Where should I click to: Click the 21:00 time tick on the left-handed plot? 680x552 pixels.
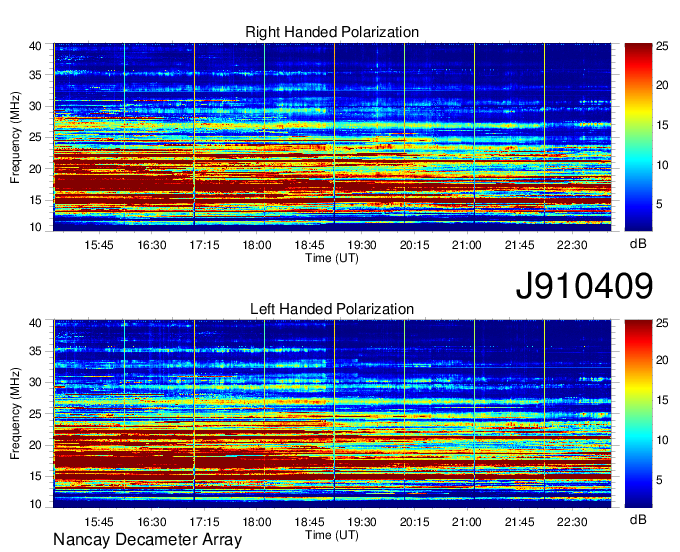[467, 522]
